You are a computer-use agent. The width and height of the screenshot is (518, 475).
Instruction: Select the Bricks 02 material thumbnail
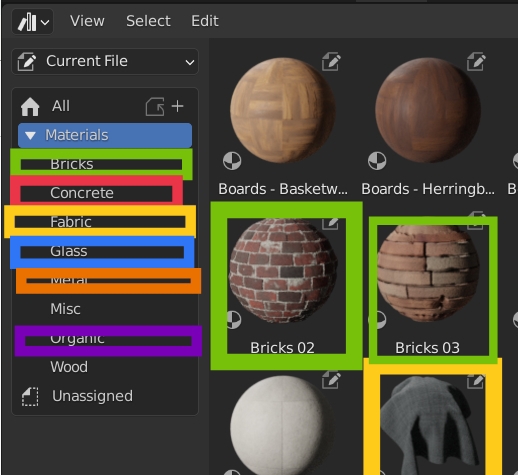click(x=283, y=270)
